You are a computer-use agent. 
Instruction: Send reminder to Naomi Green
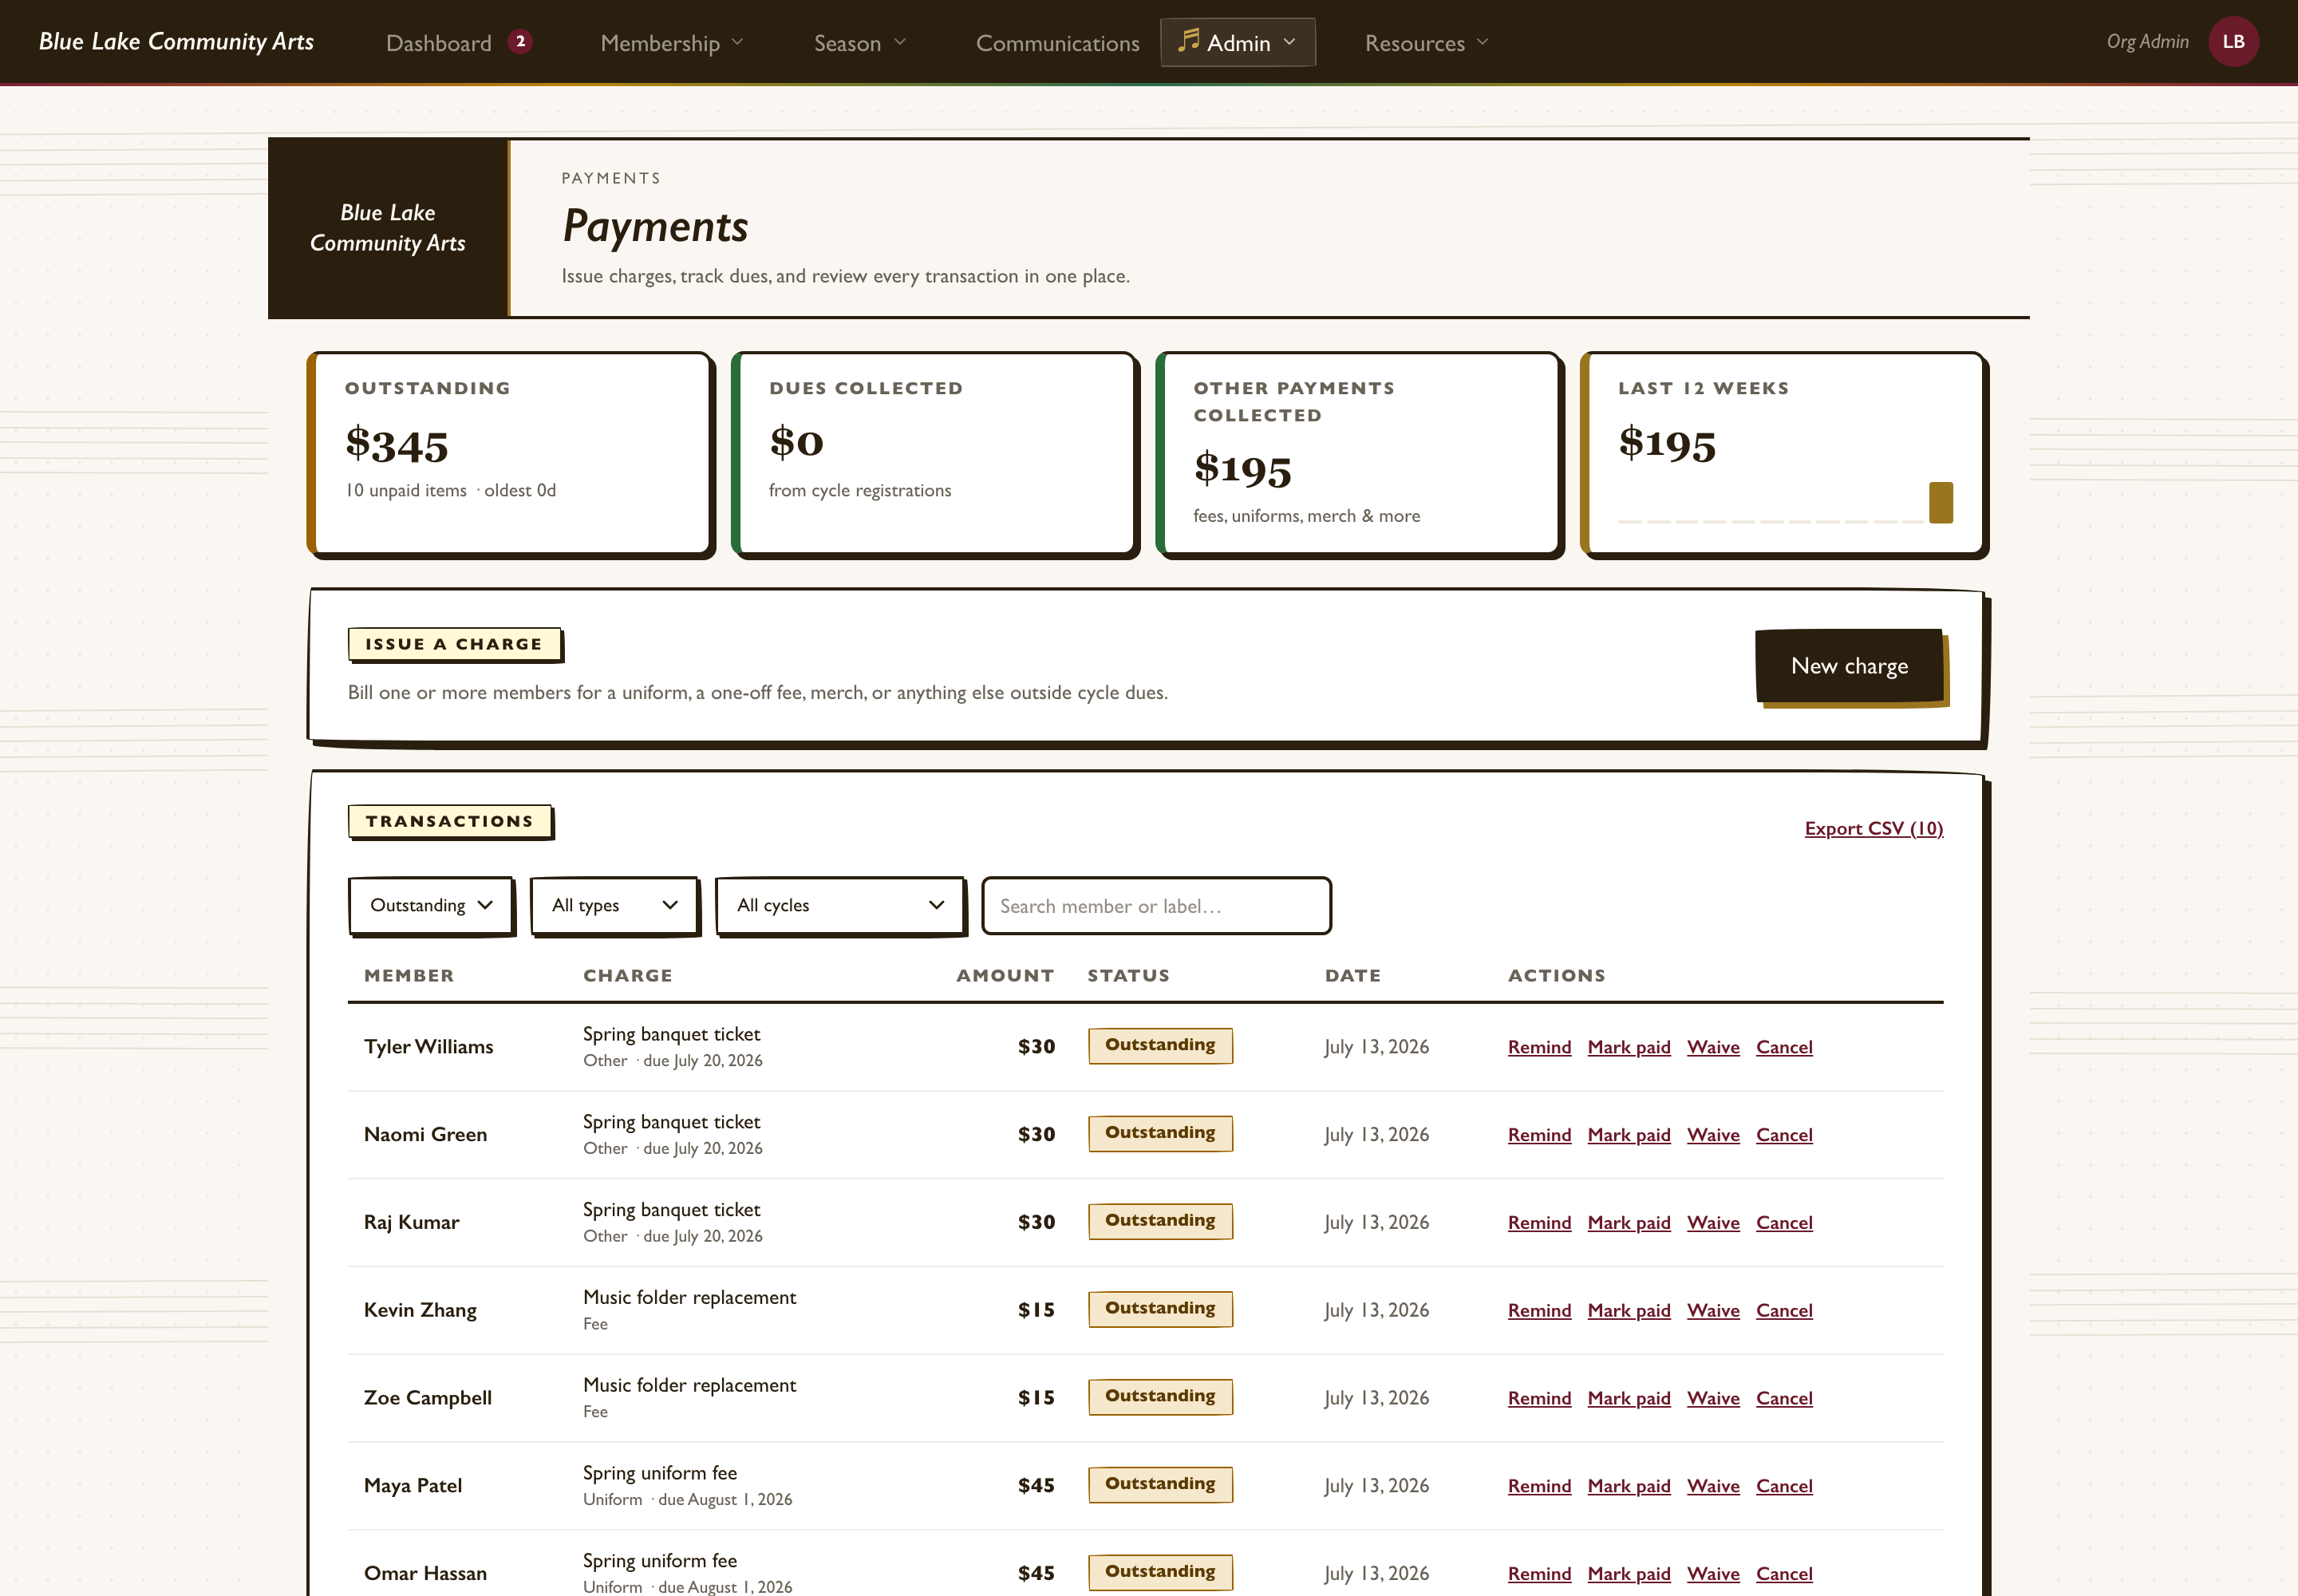[1539, 1135]
